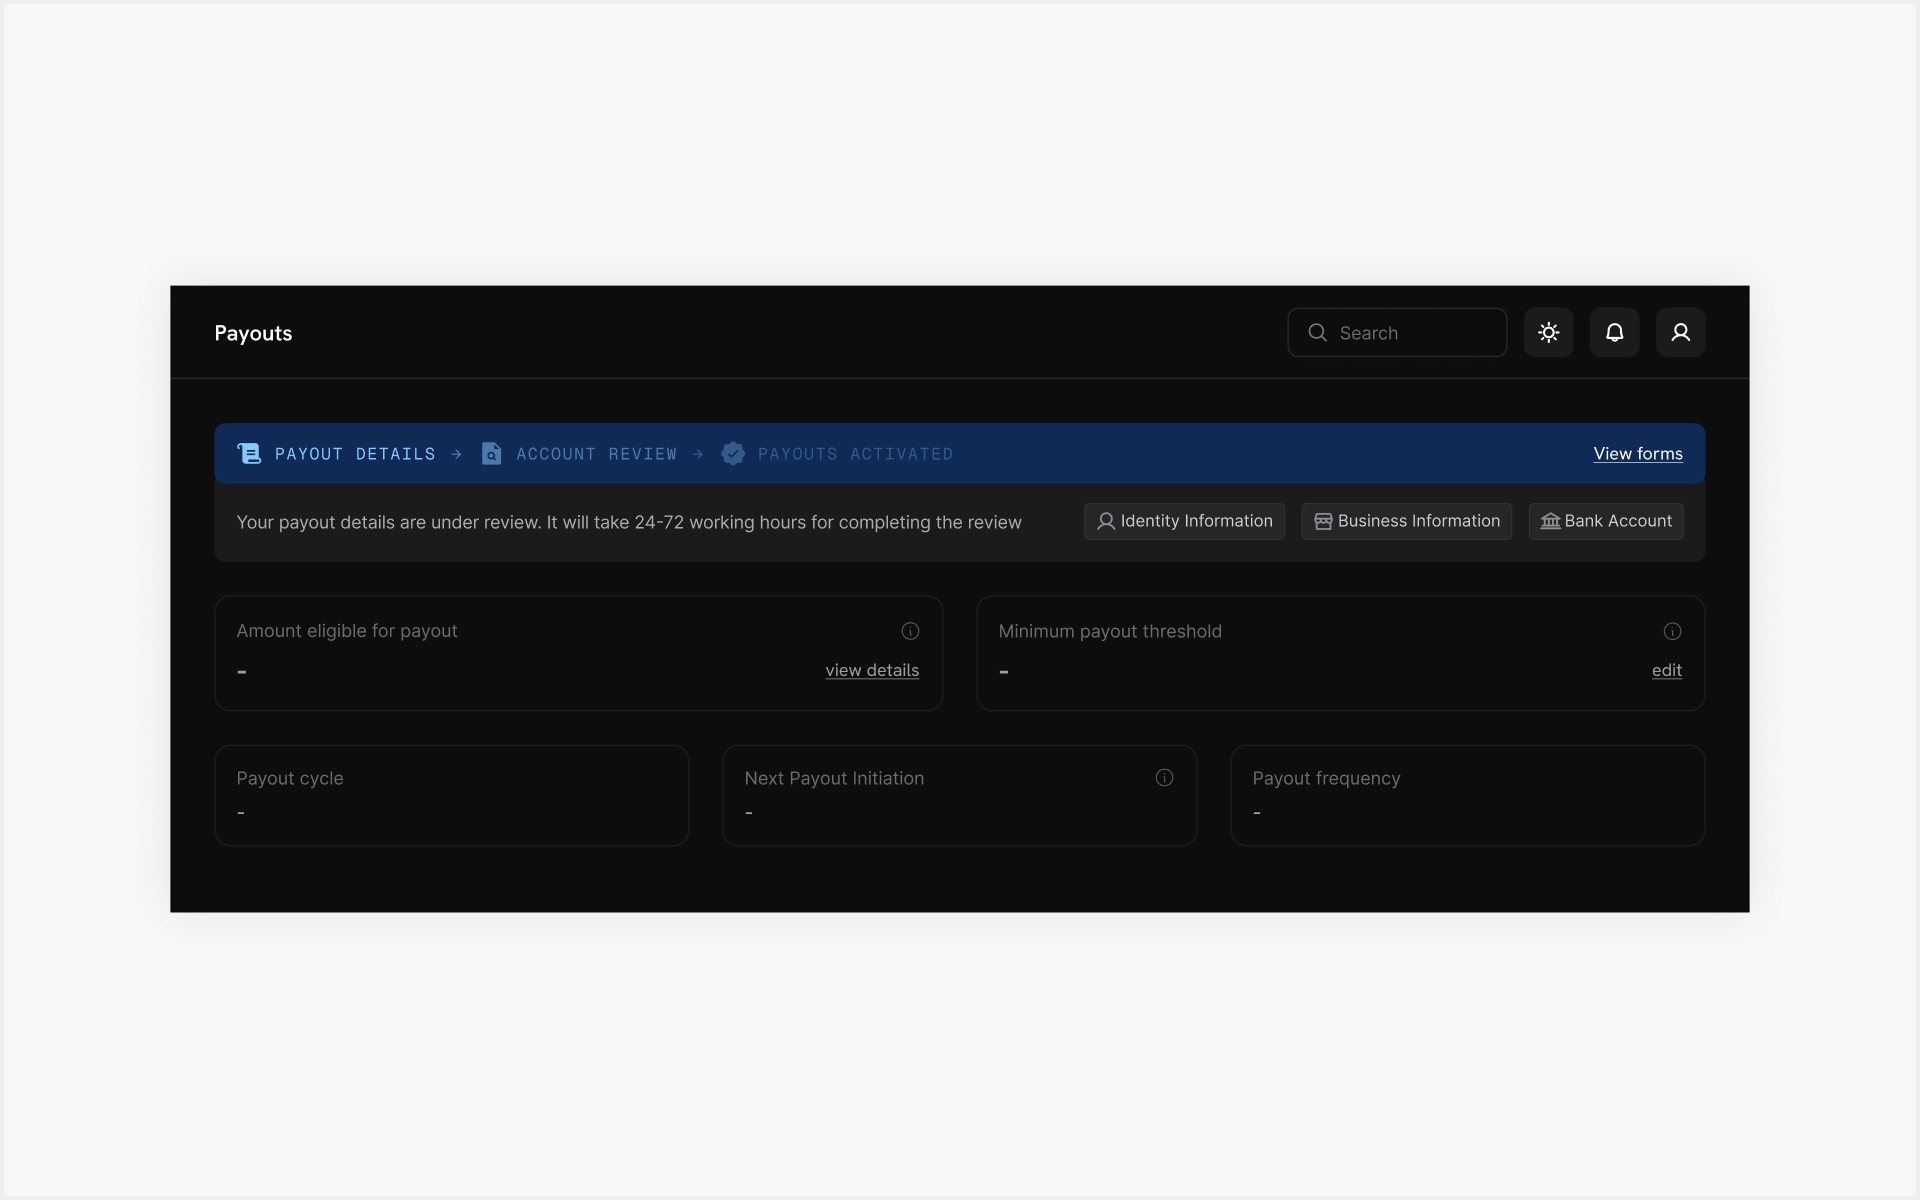Show info for Next Payout Initiation
The height and width of the screenshot is (1200, 1920).
tap(1164, 778)
